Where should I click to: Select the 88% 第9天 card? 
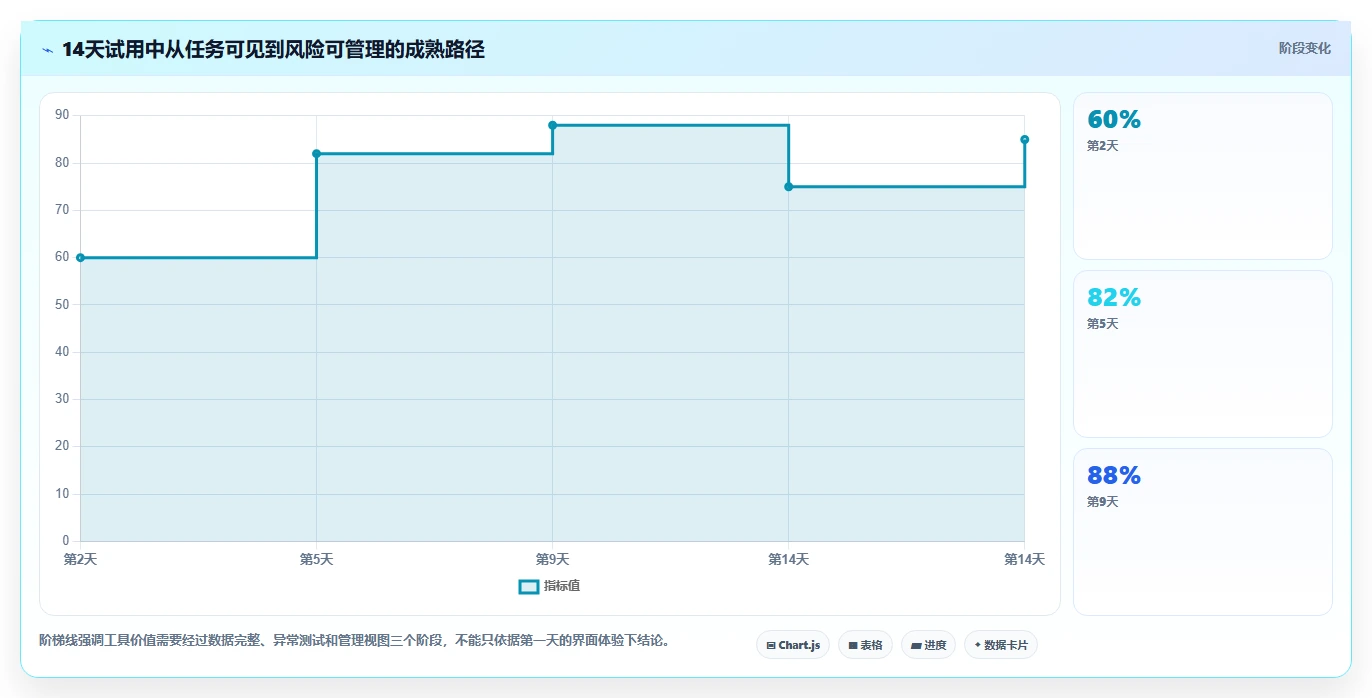[1202, 532]
